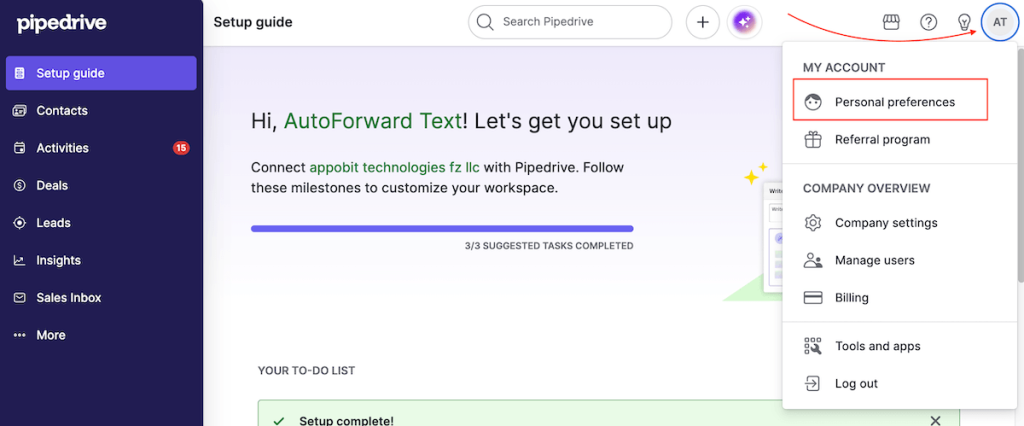Click the Sales Inbox envelope icon

click(x=20, y=297)
